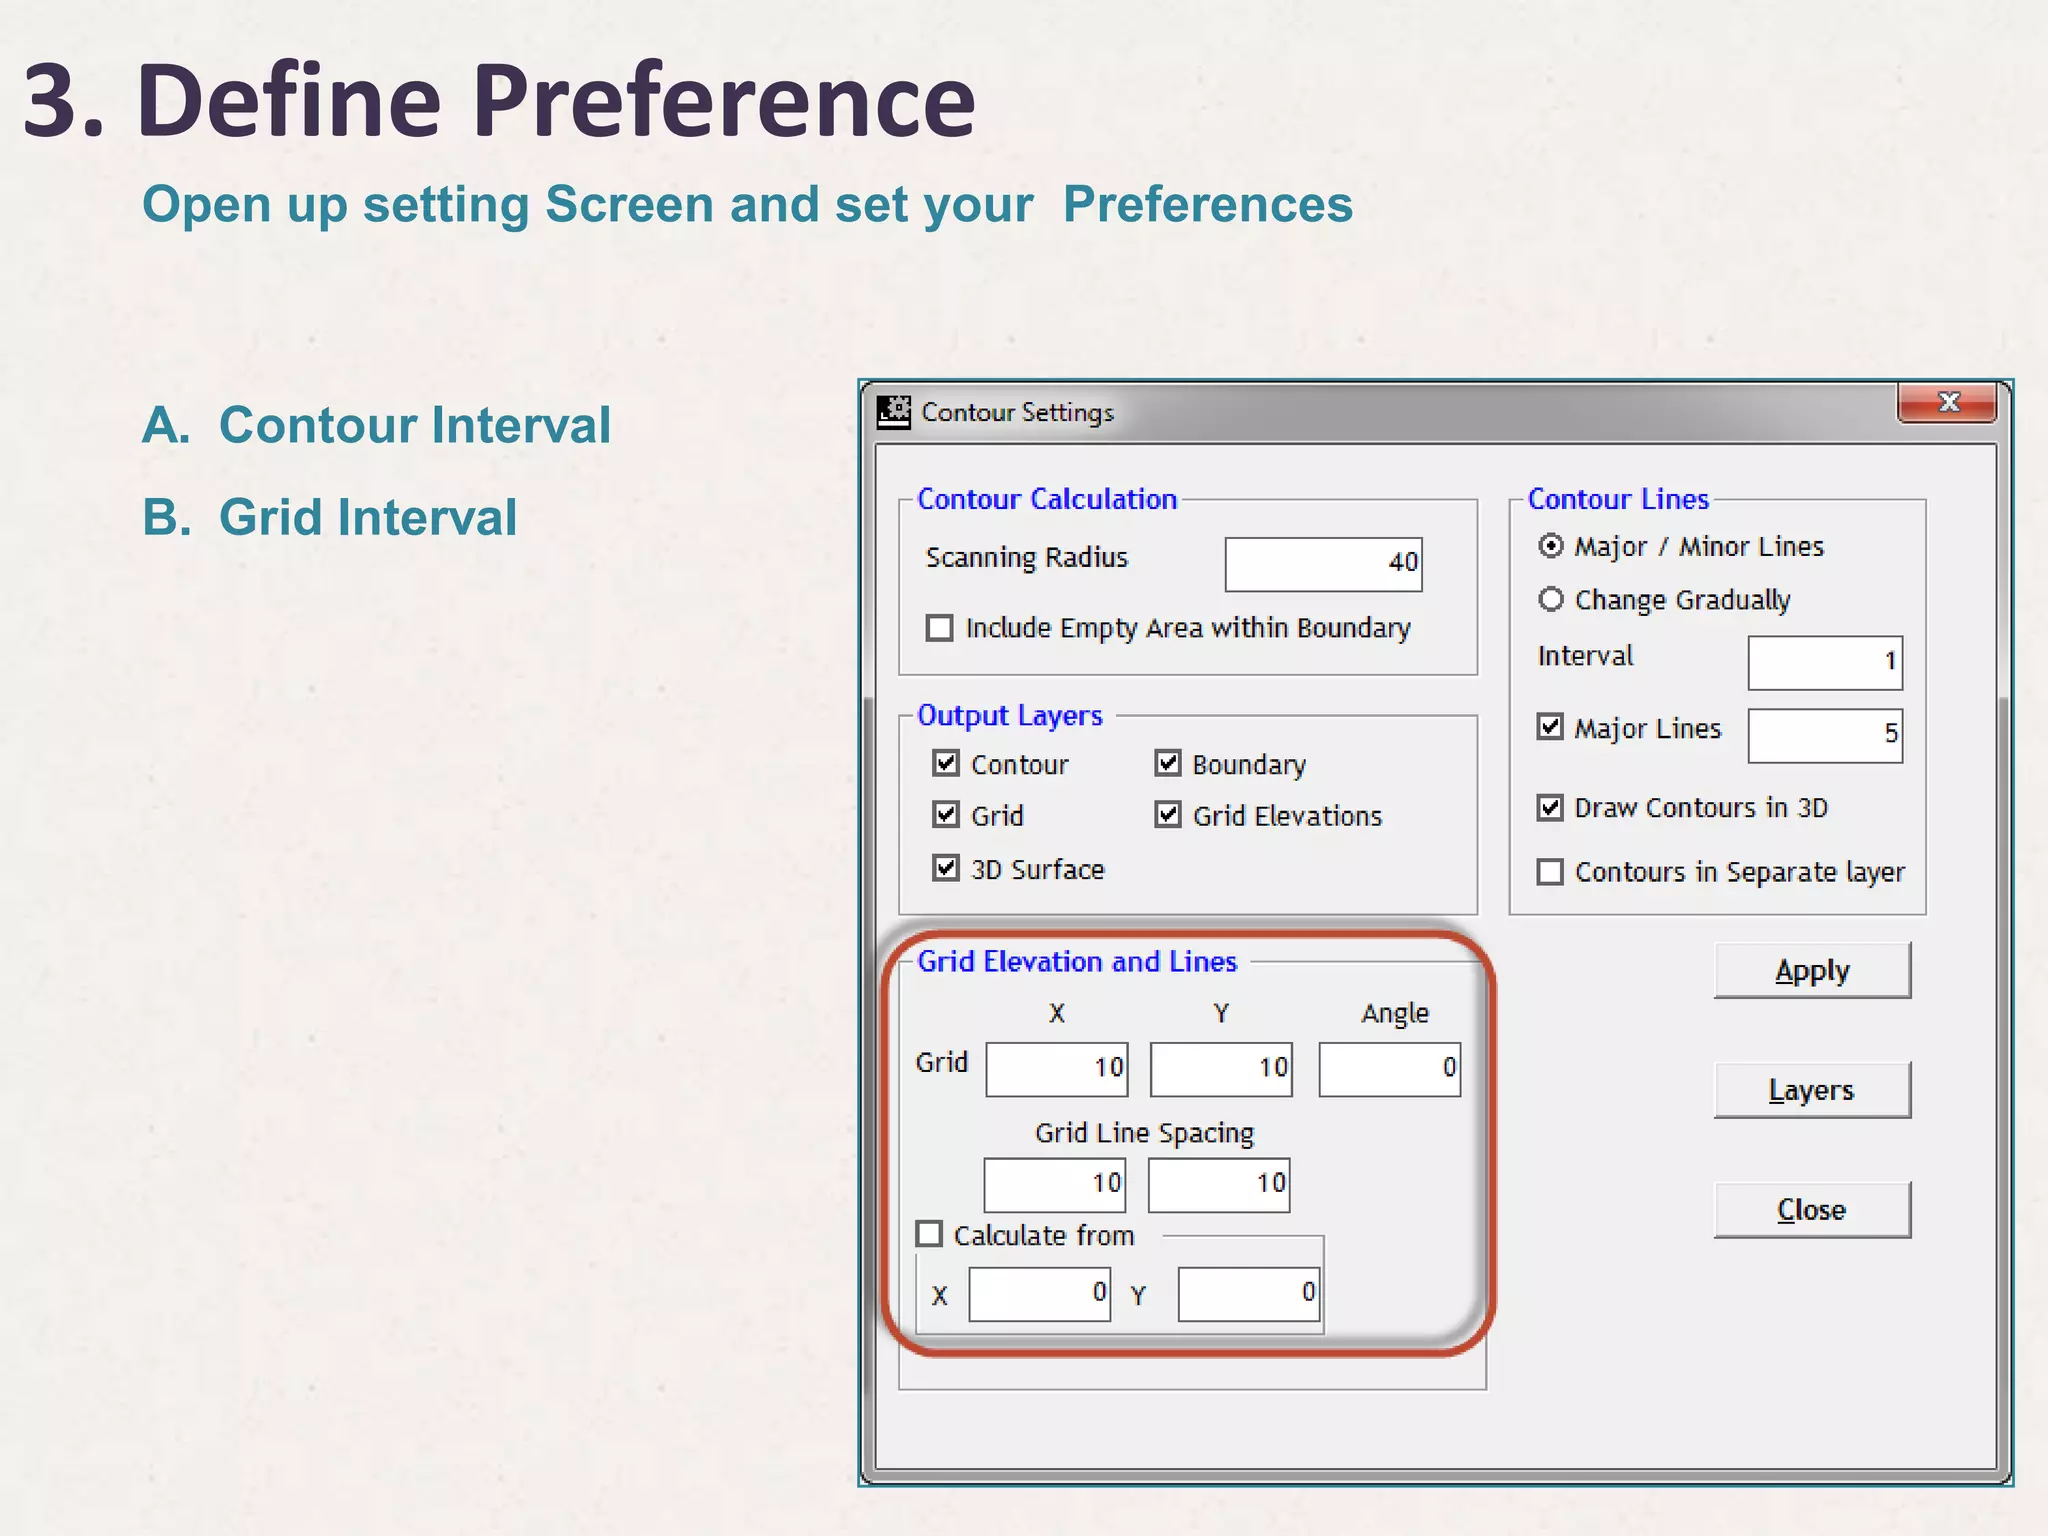The height and width of the screenshot is (1536, 2048).
Task: Toggle the Grid output layer checkbox
Action: pos(946,815)
